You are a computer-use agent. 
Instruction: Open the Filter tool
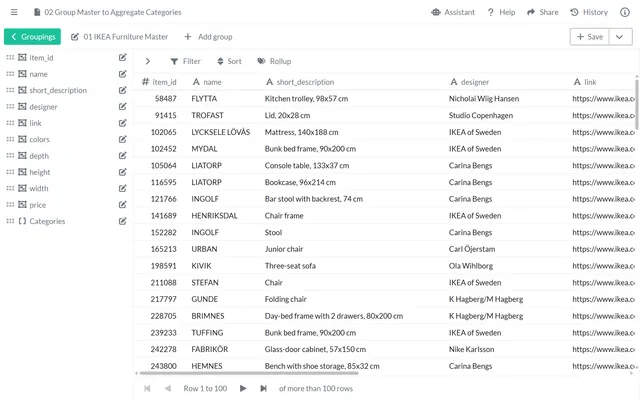point(185,61)
